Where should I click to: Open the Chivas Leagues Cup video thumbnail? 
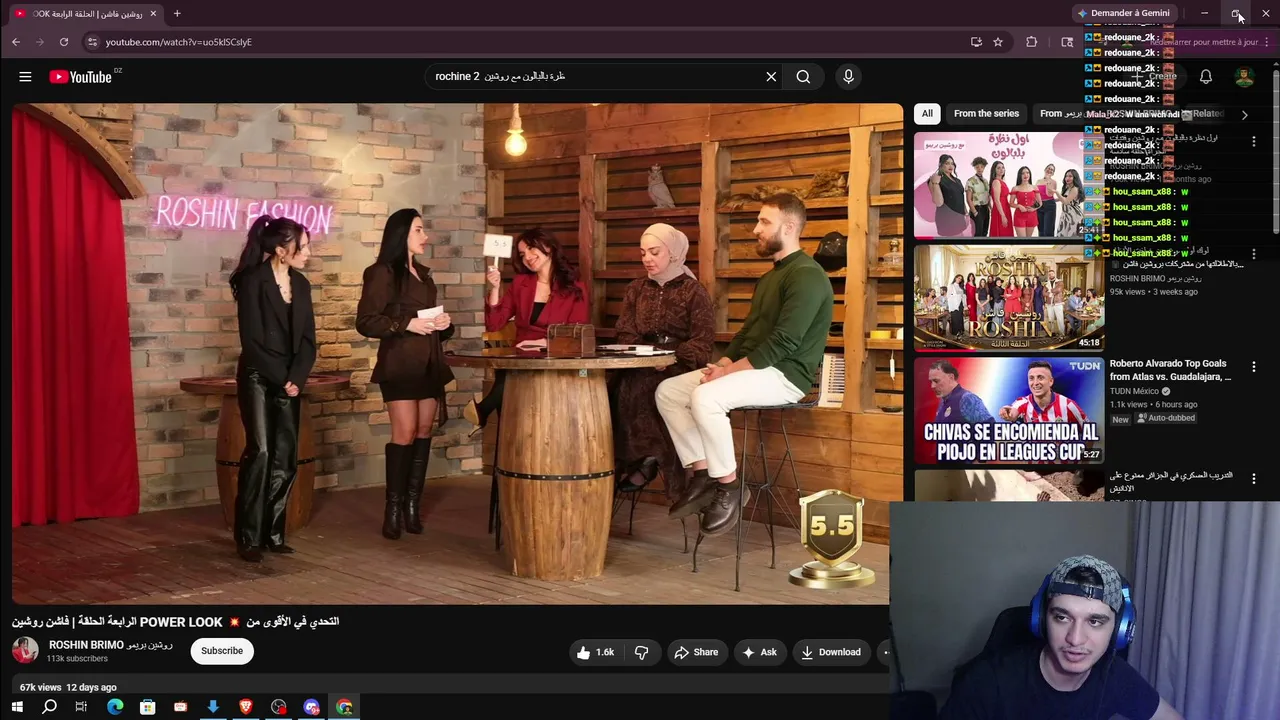(1009, 410)
